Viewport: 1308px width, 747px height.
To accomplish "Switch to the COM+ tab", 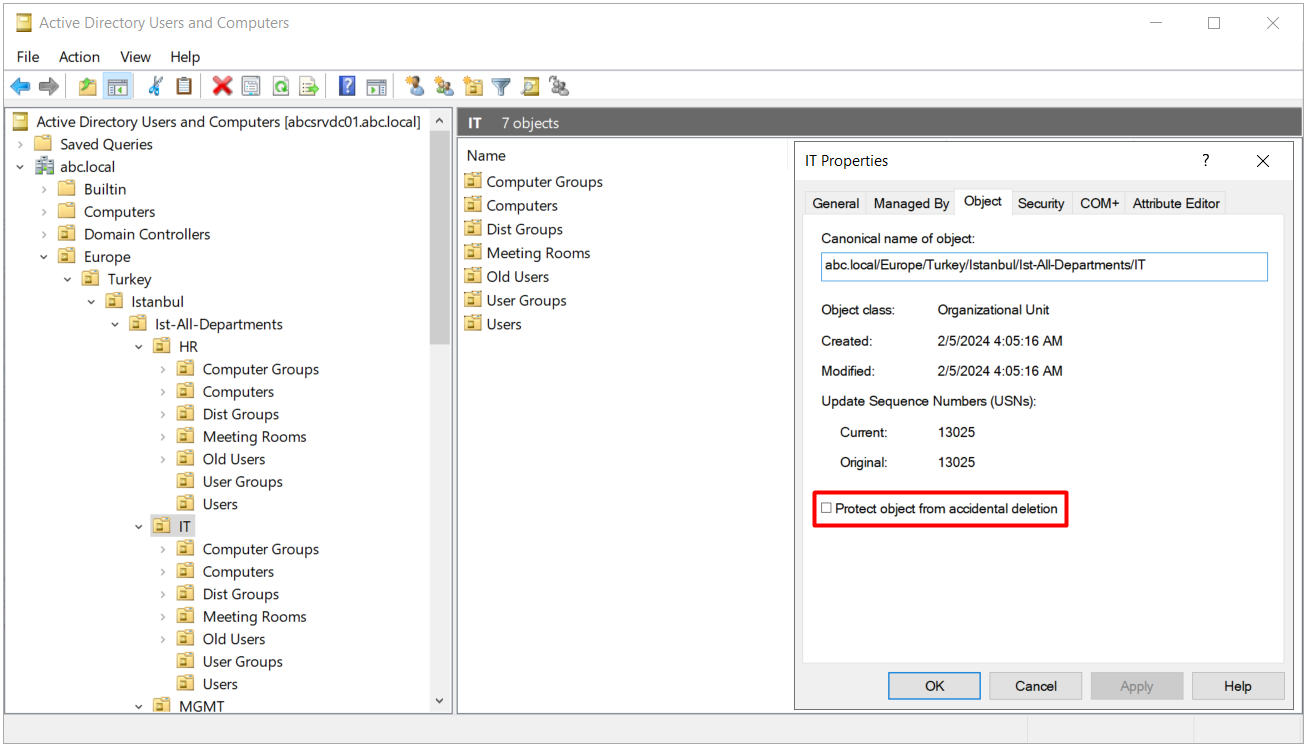I will coord(1099,203).
